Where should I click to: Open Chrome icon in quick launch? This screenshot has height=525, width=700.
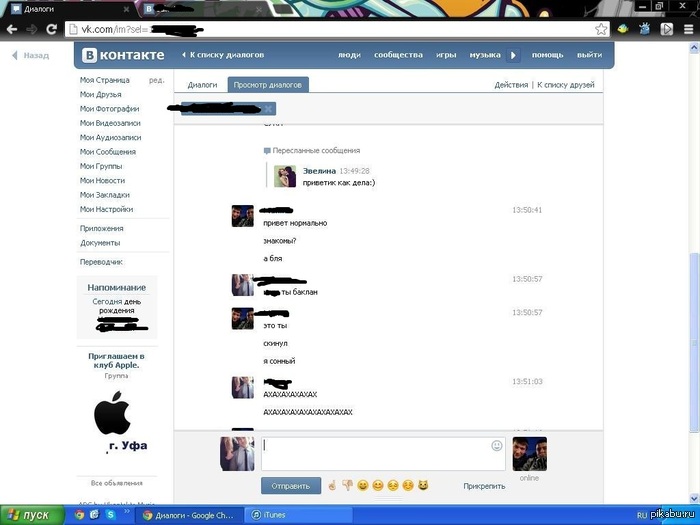pos(79,515)
